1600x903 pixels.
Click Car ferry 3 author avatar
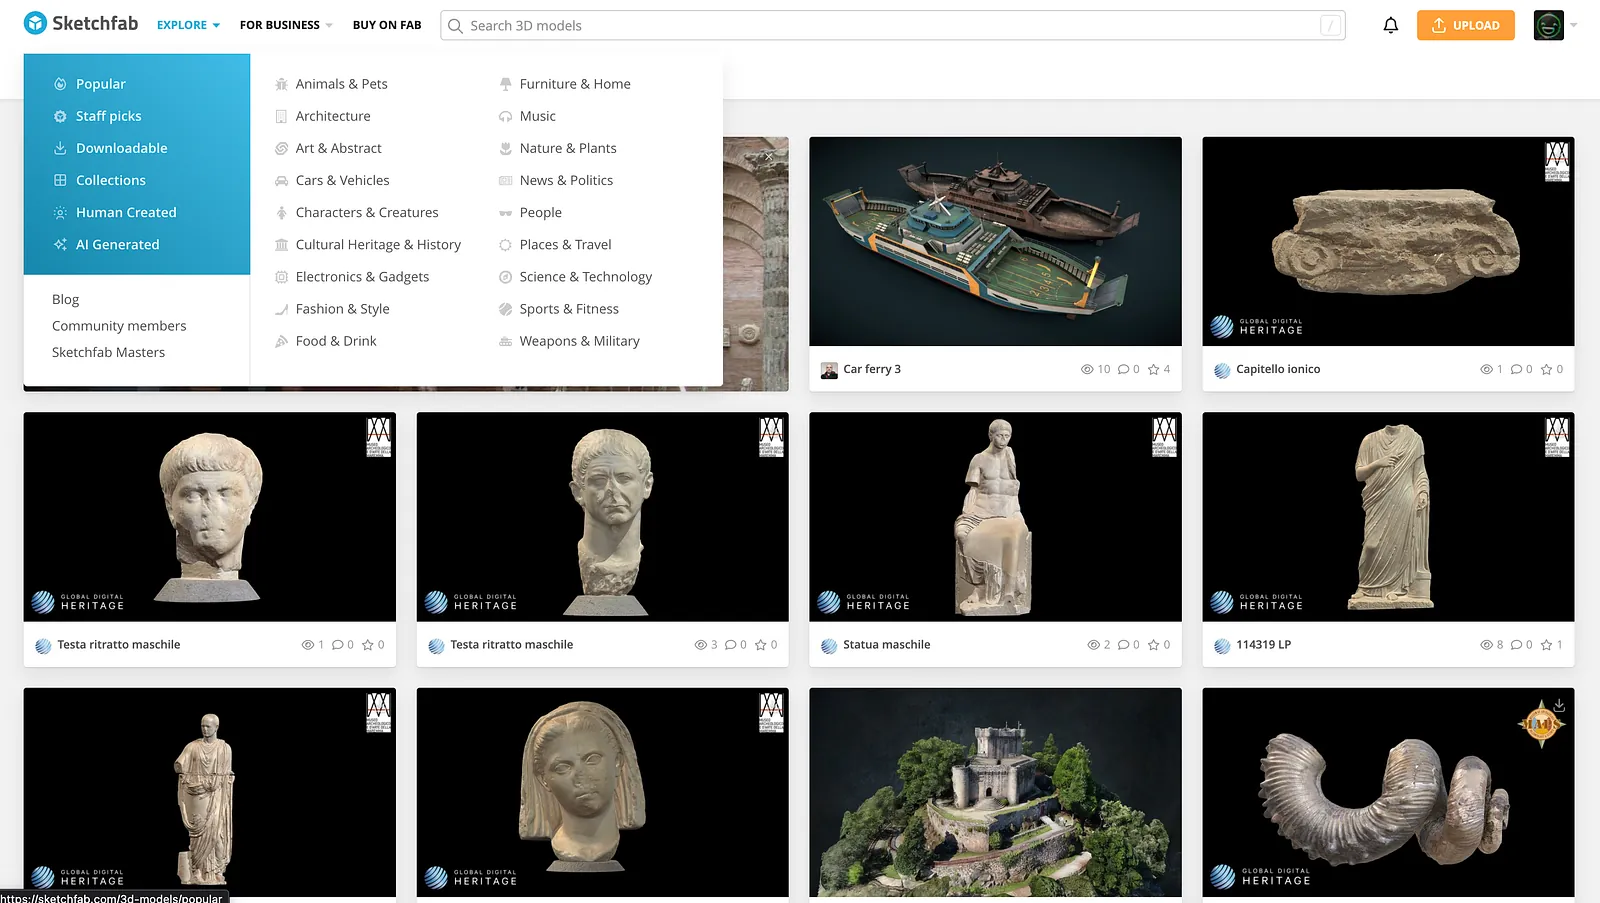click(829, 370)
